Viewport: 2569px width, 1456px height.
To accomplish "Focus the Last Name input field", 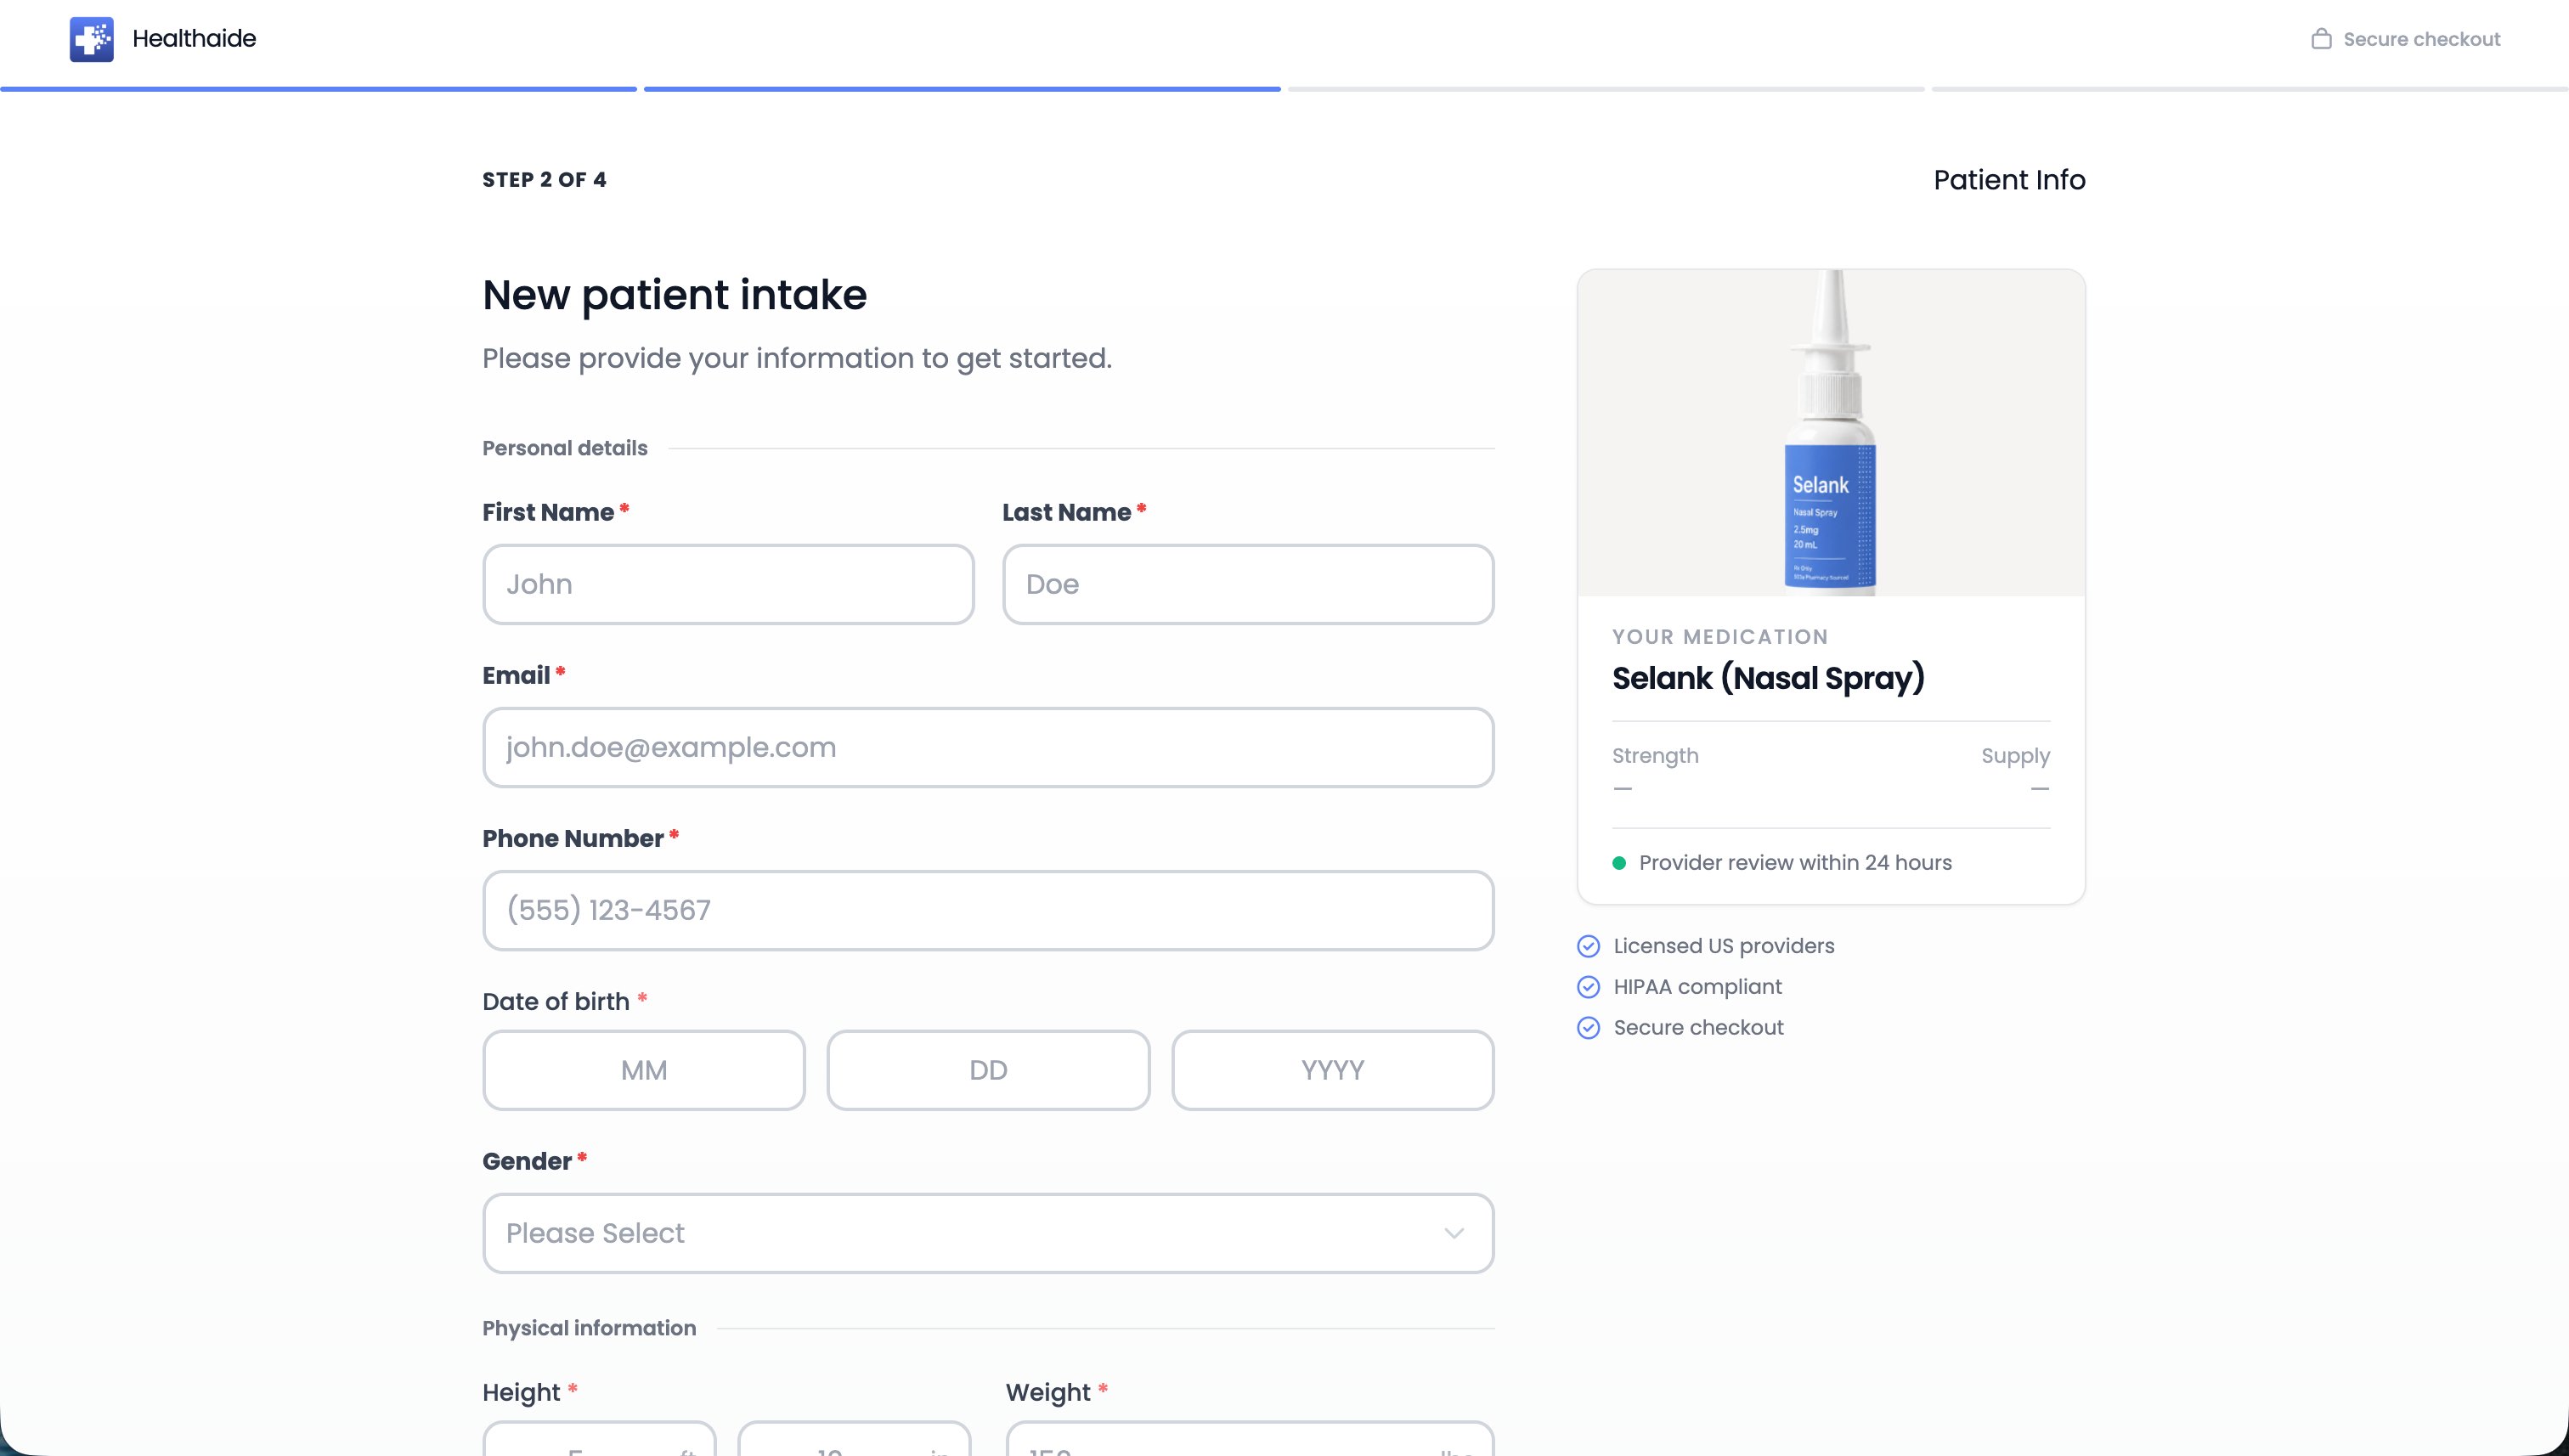I will pyautogui.click(x=1248, y=584).
